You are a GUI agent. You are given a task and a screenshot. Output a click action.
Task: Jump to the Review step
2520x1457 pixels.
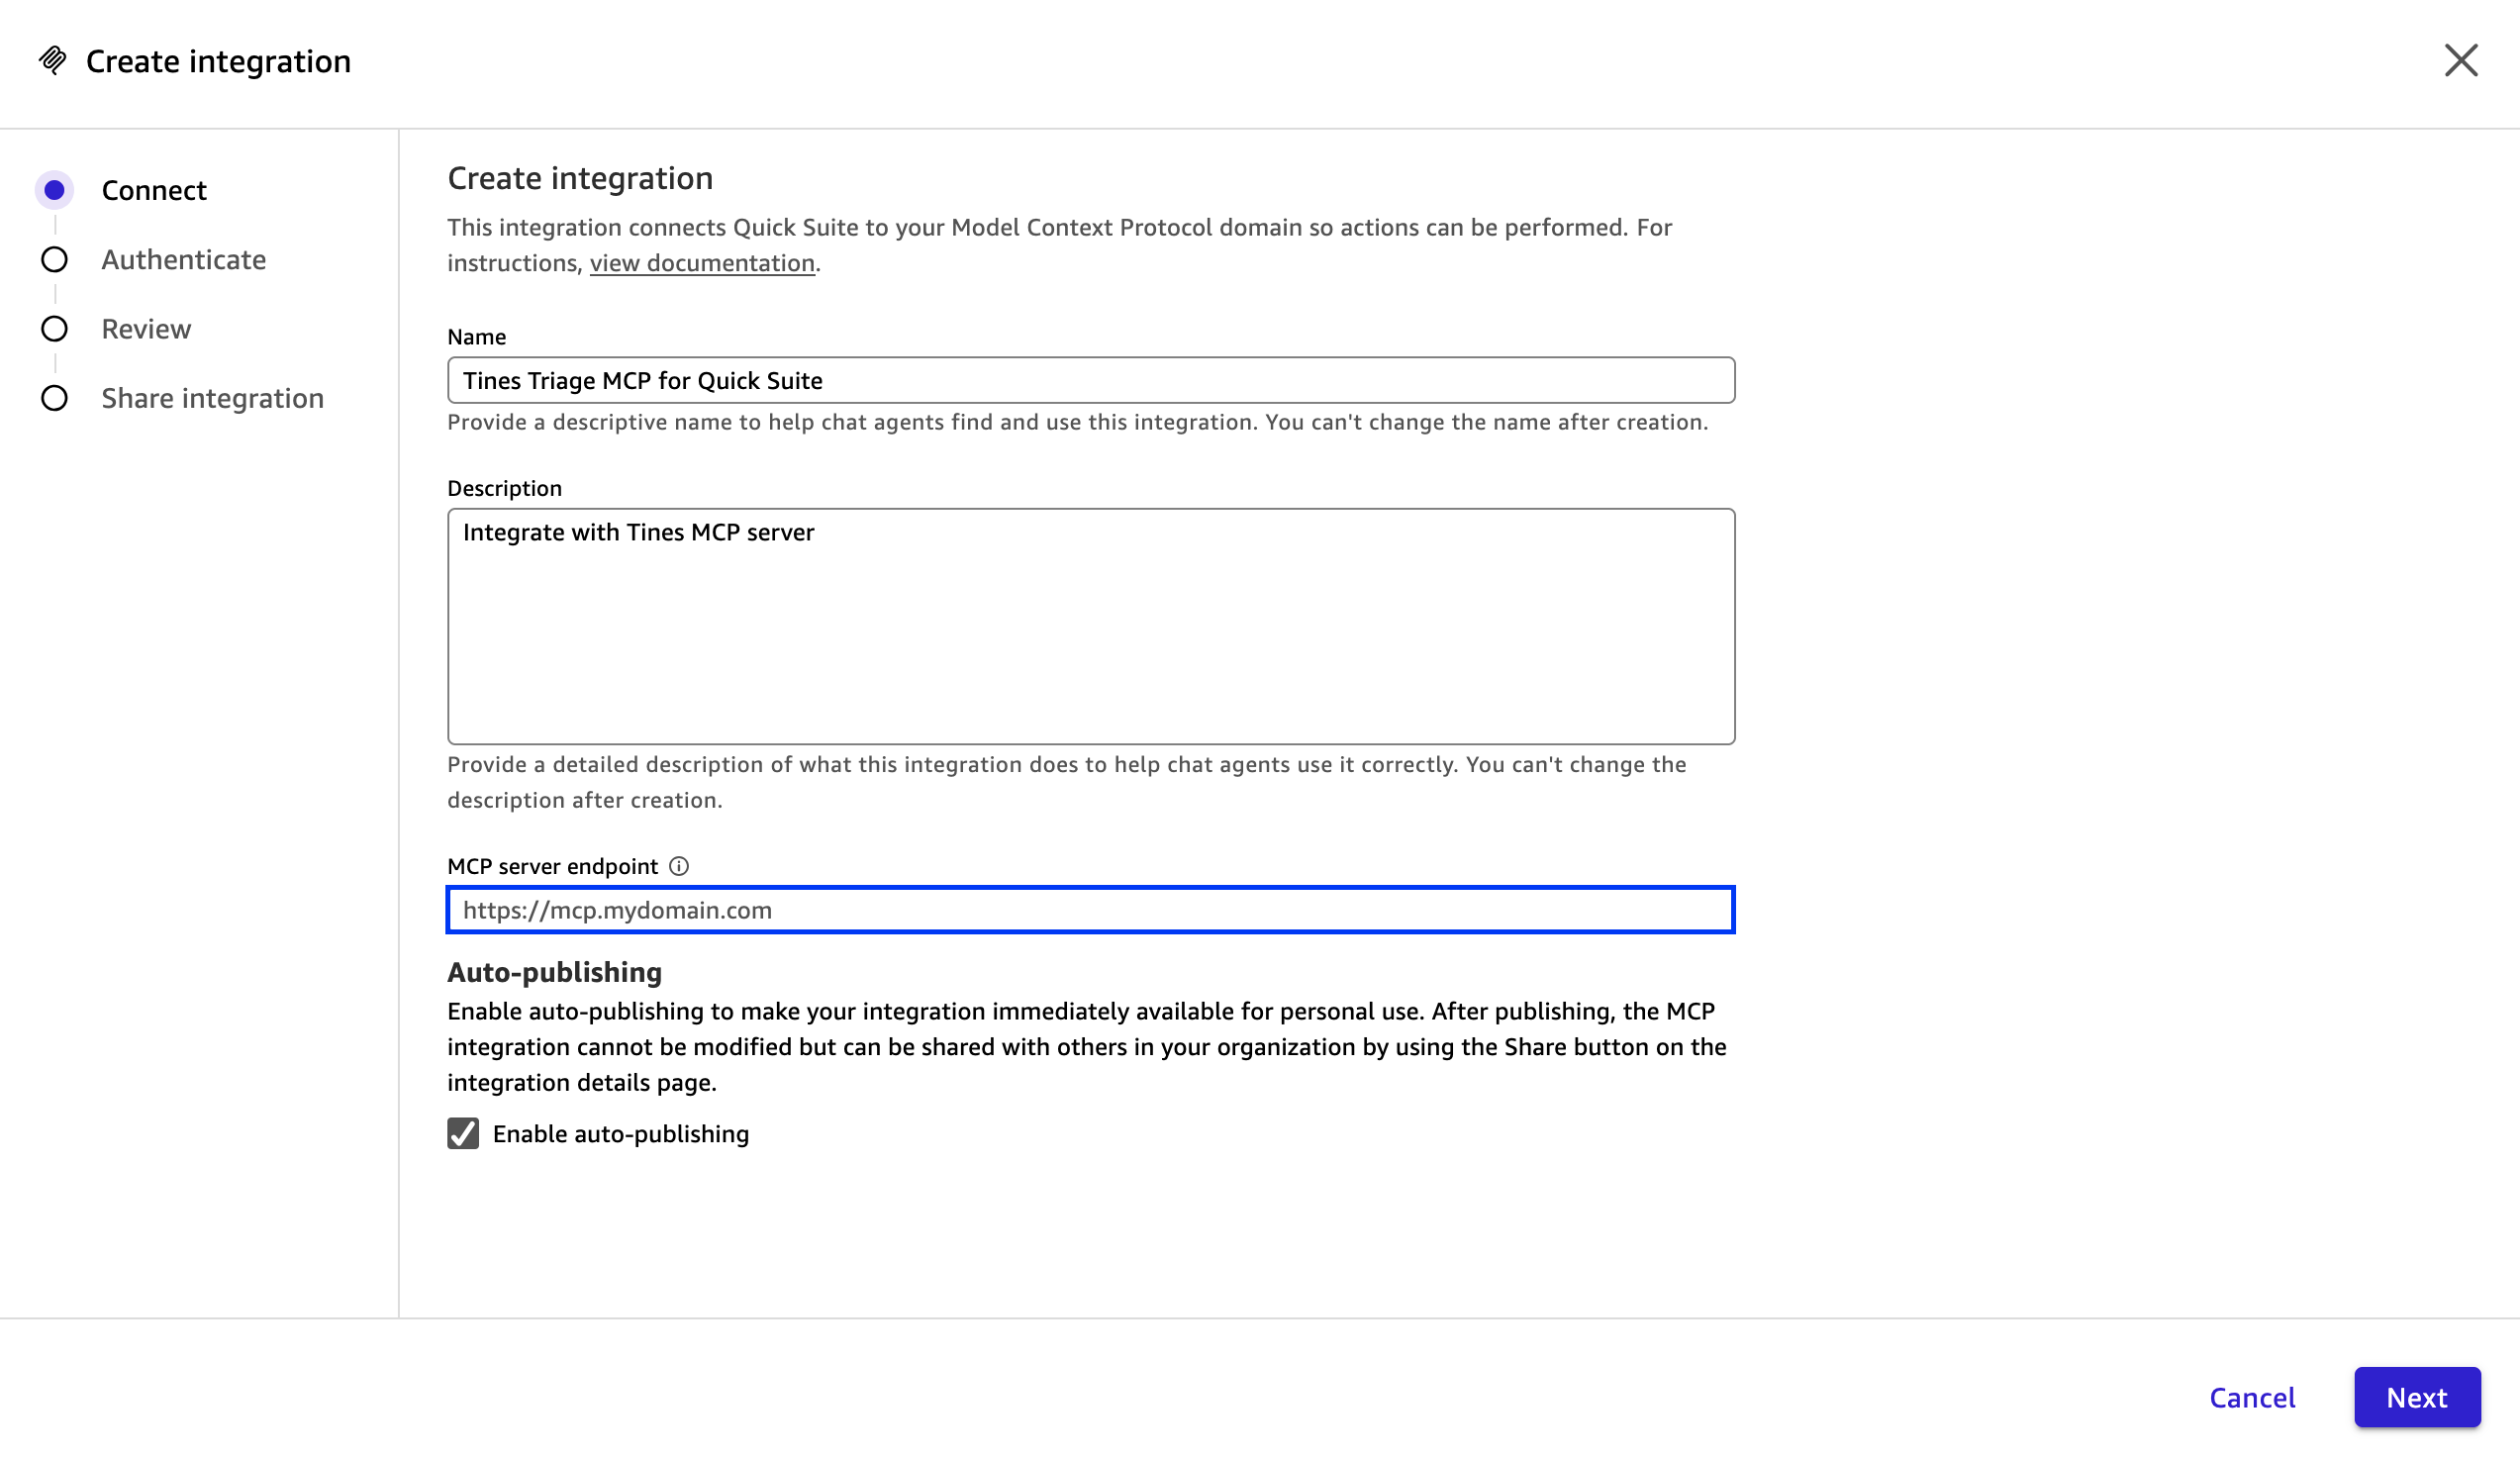(x=146, y=328)
